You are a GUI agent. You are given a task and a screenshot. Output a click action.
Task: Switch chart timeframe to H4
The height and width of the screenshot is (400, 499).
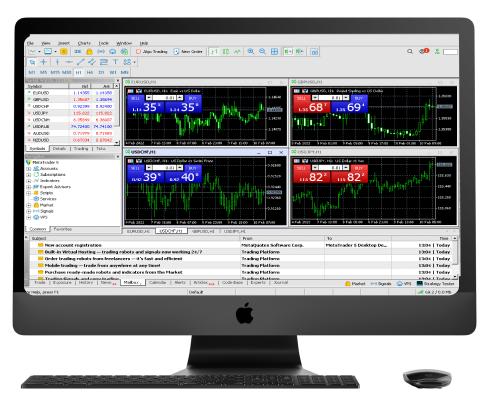click(x=90, y=72)
